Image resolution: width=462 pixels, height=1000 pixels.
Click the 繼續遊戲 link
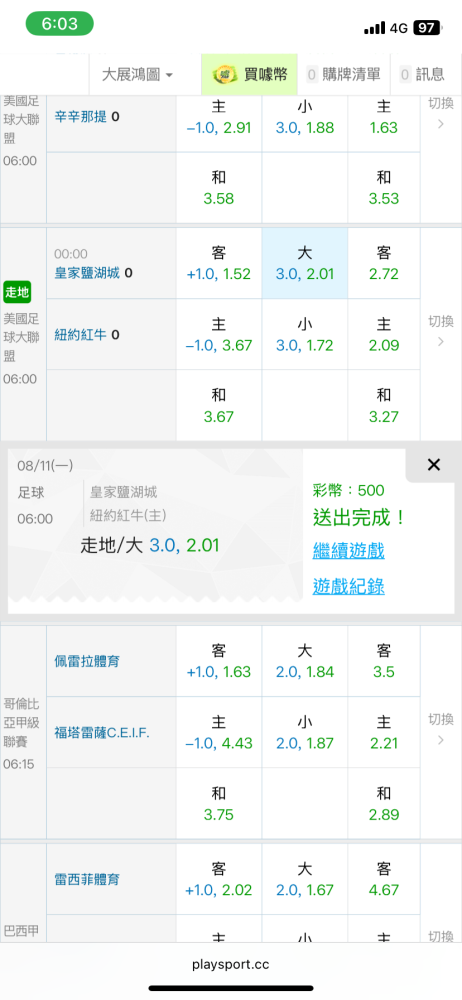[x=348, y=550]
